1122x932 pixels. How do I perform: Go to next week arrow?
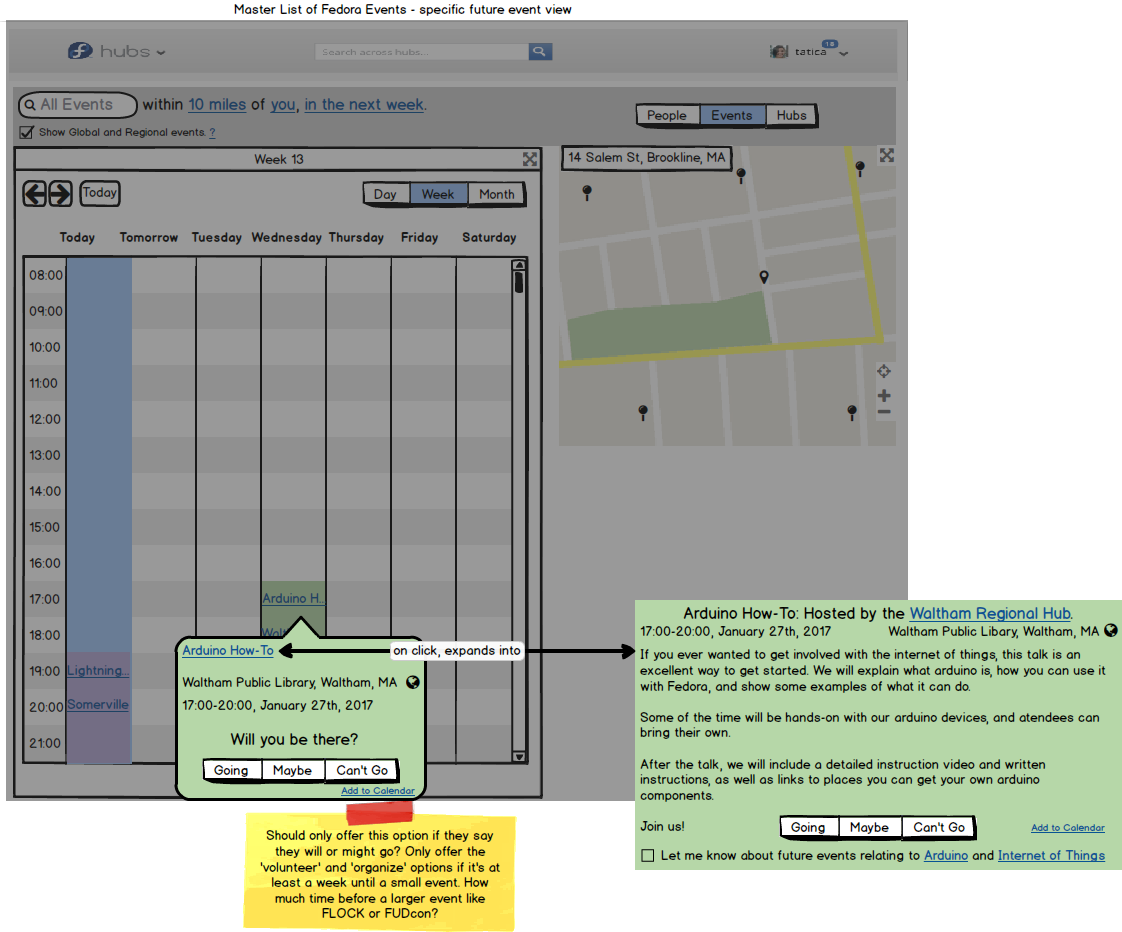60,193
